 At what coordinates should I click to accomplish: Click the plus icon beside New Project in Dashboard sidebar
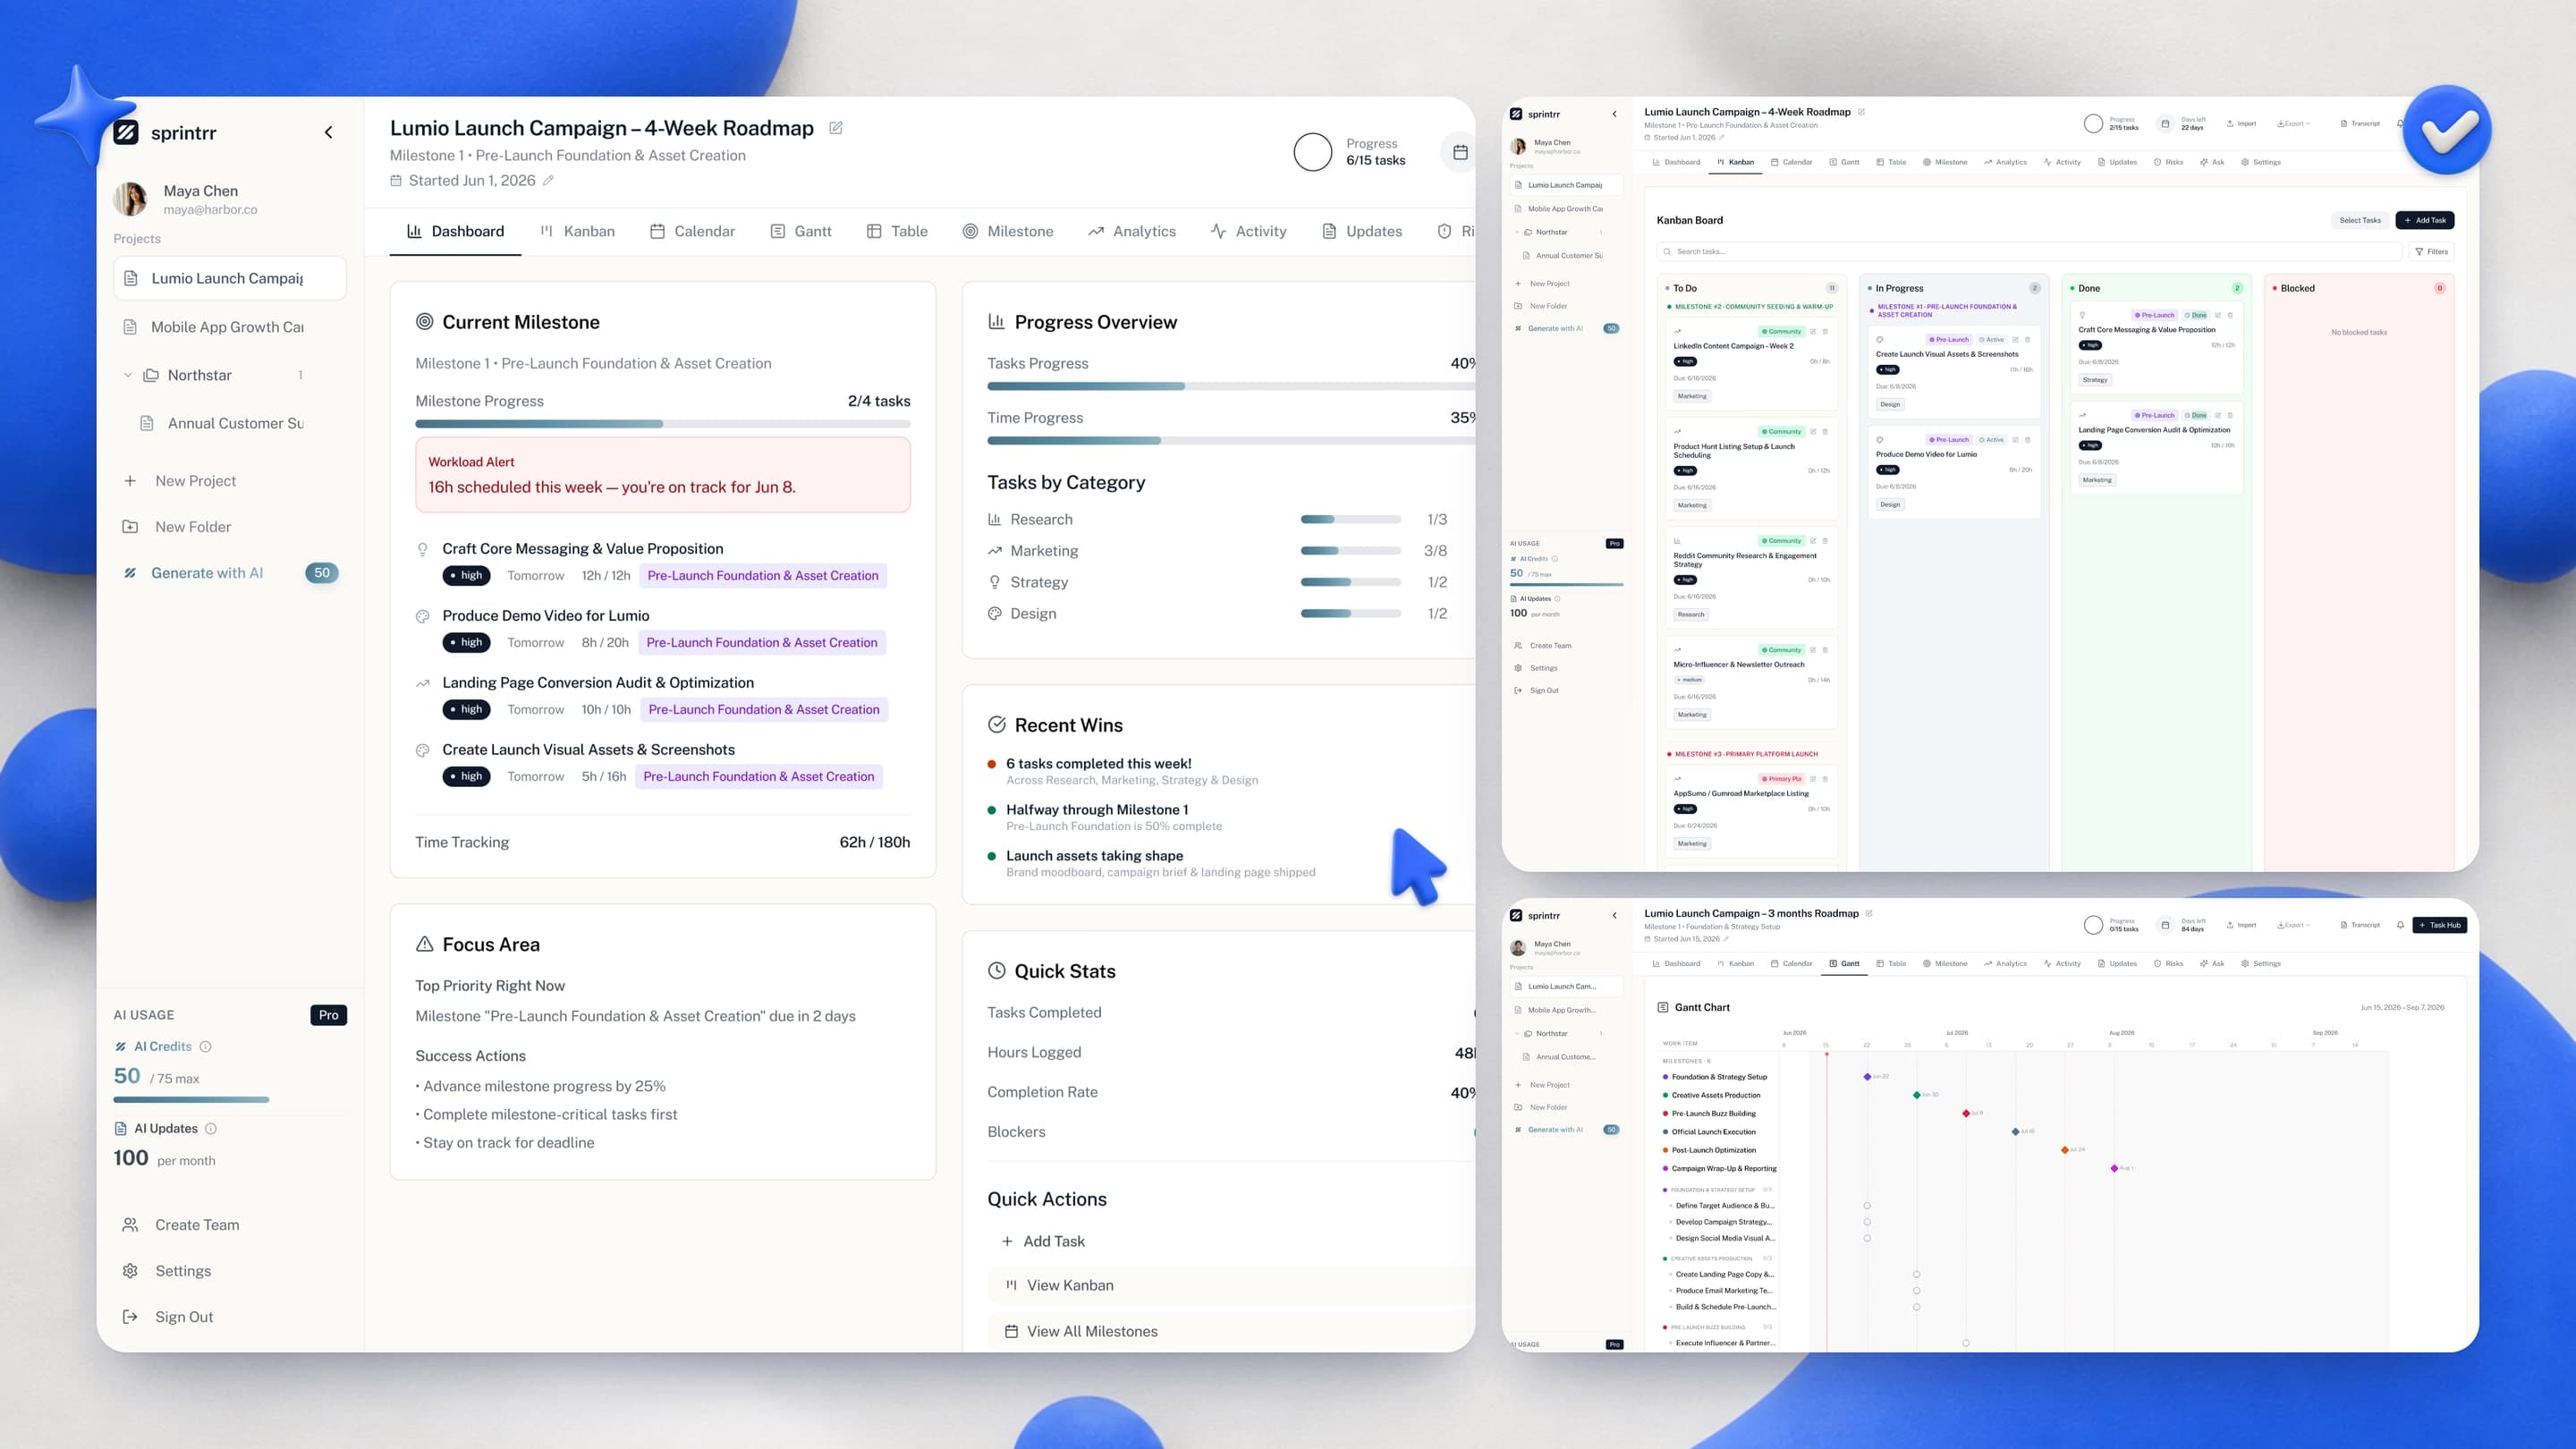point(130,481)
